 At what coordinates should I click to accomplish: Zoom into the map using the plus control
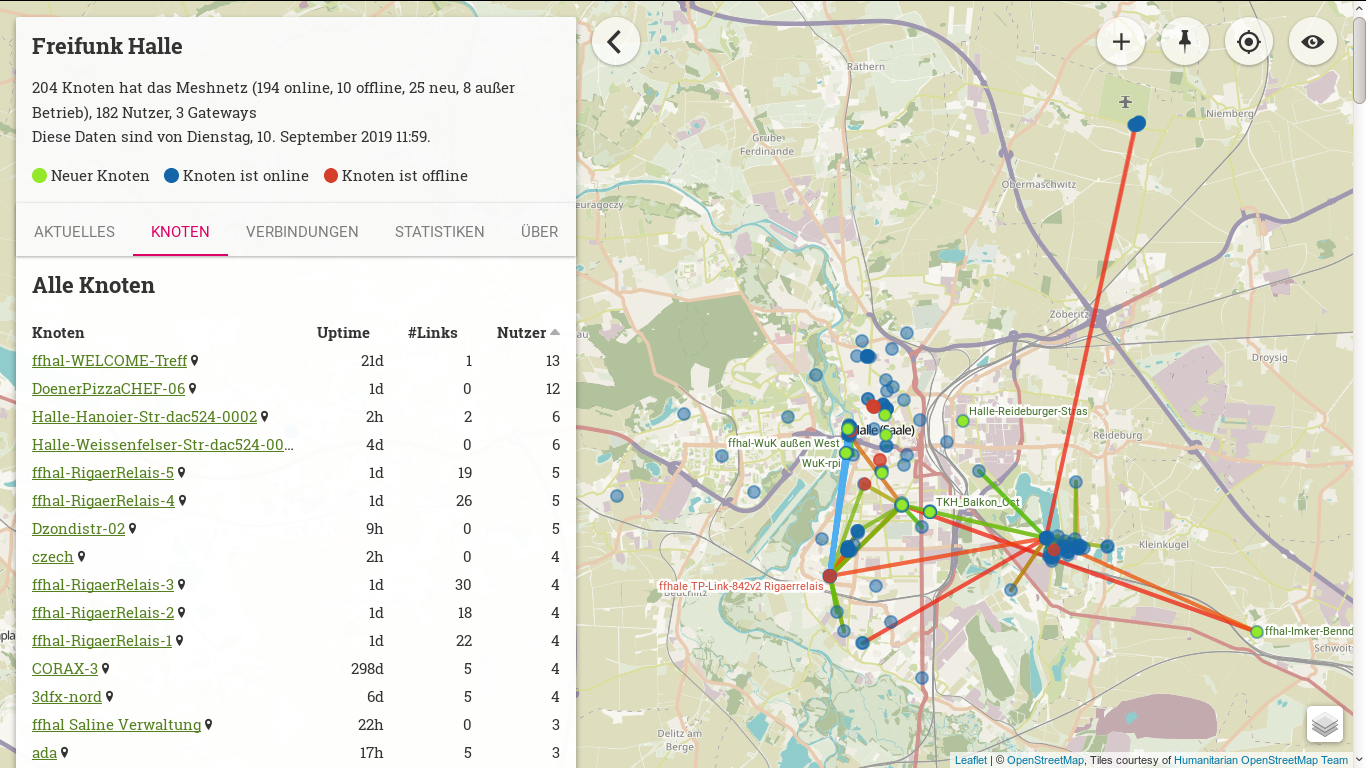(1121, 41)
